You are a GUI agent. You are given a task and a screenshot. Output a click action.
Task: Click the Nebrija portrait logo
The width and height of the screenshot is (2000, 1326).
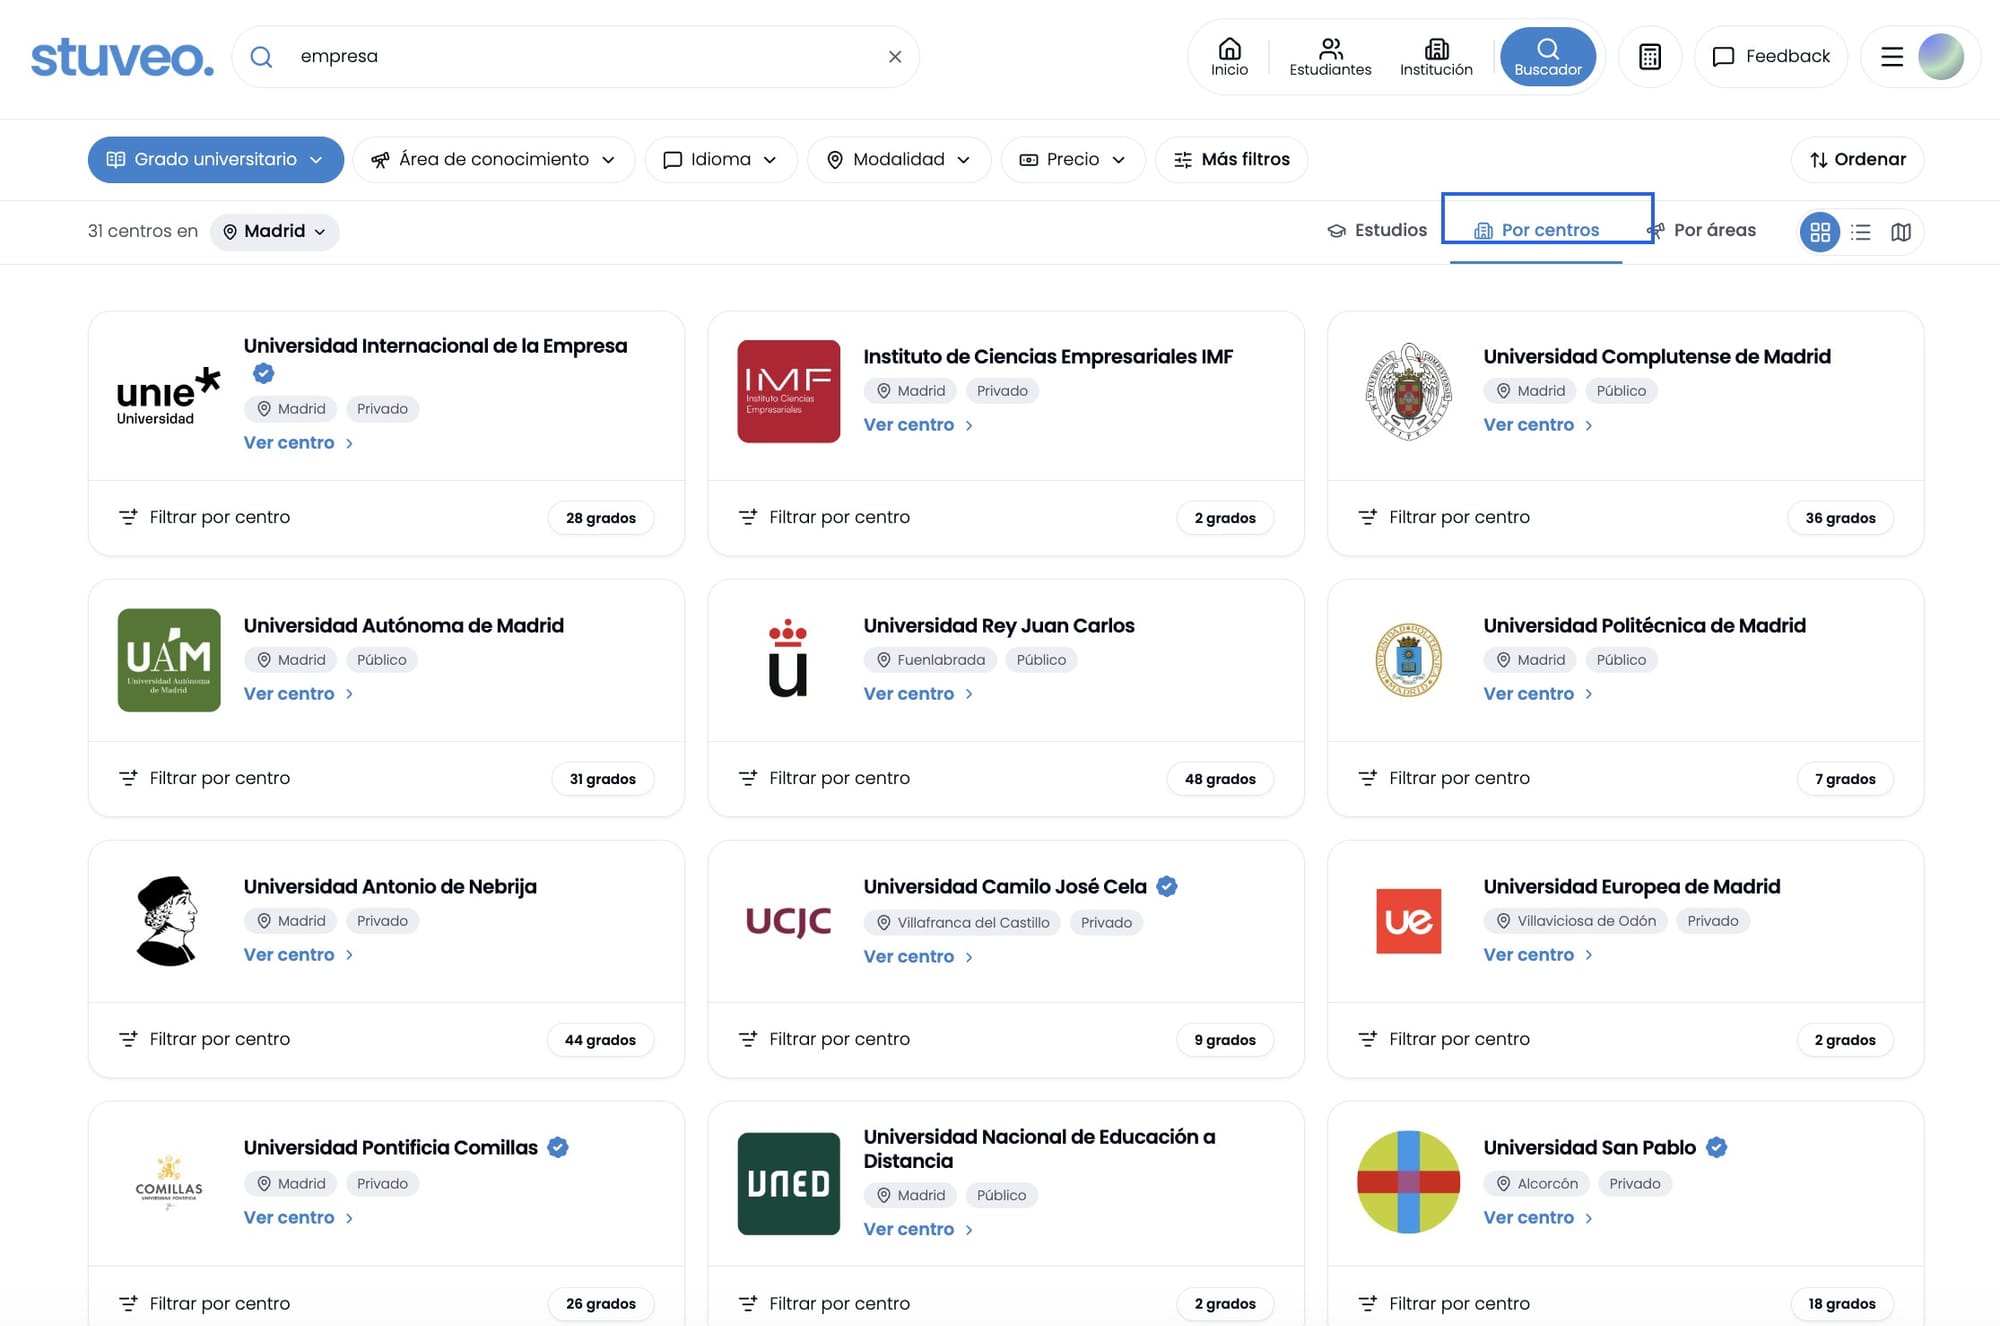167,921
